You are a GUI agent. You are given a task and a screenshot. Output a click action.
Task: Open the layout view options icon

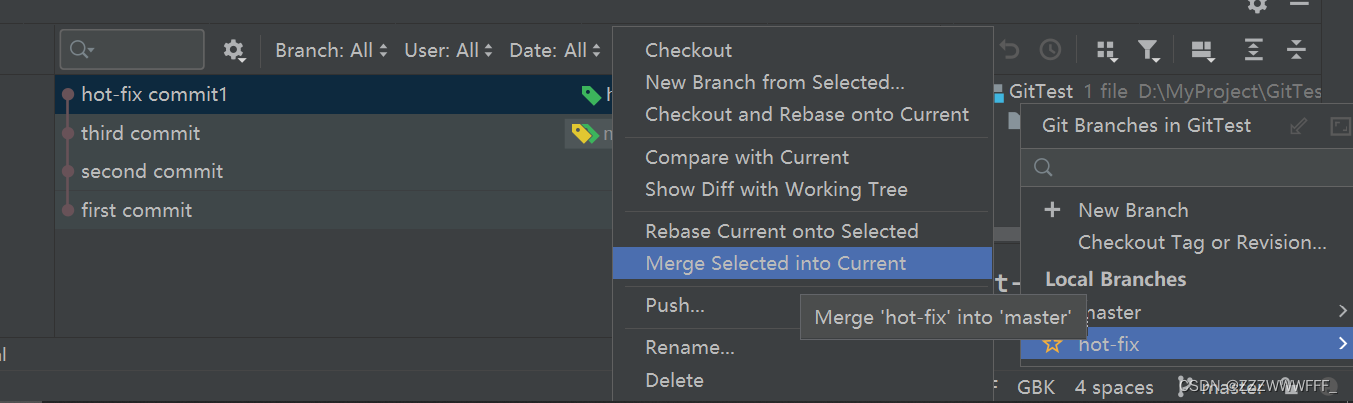point(1202,50)
